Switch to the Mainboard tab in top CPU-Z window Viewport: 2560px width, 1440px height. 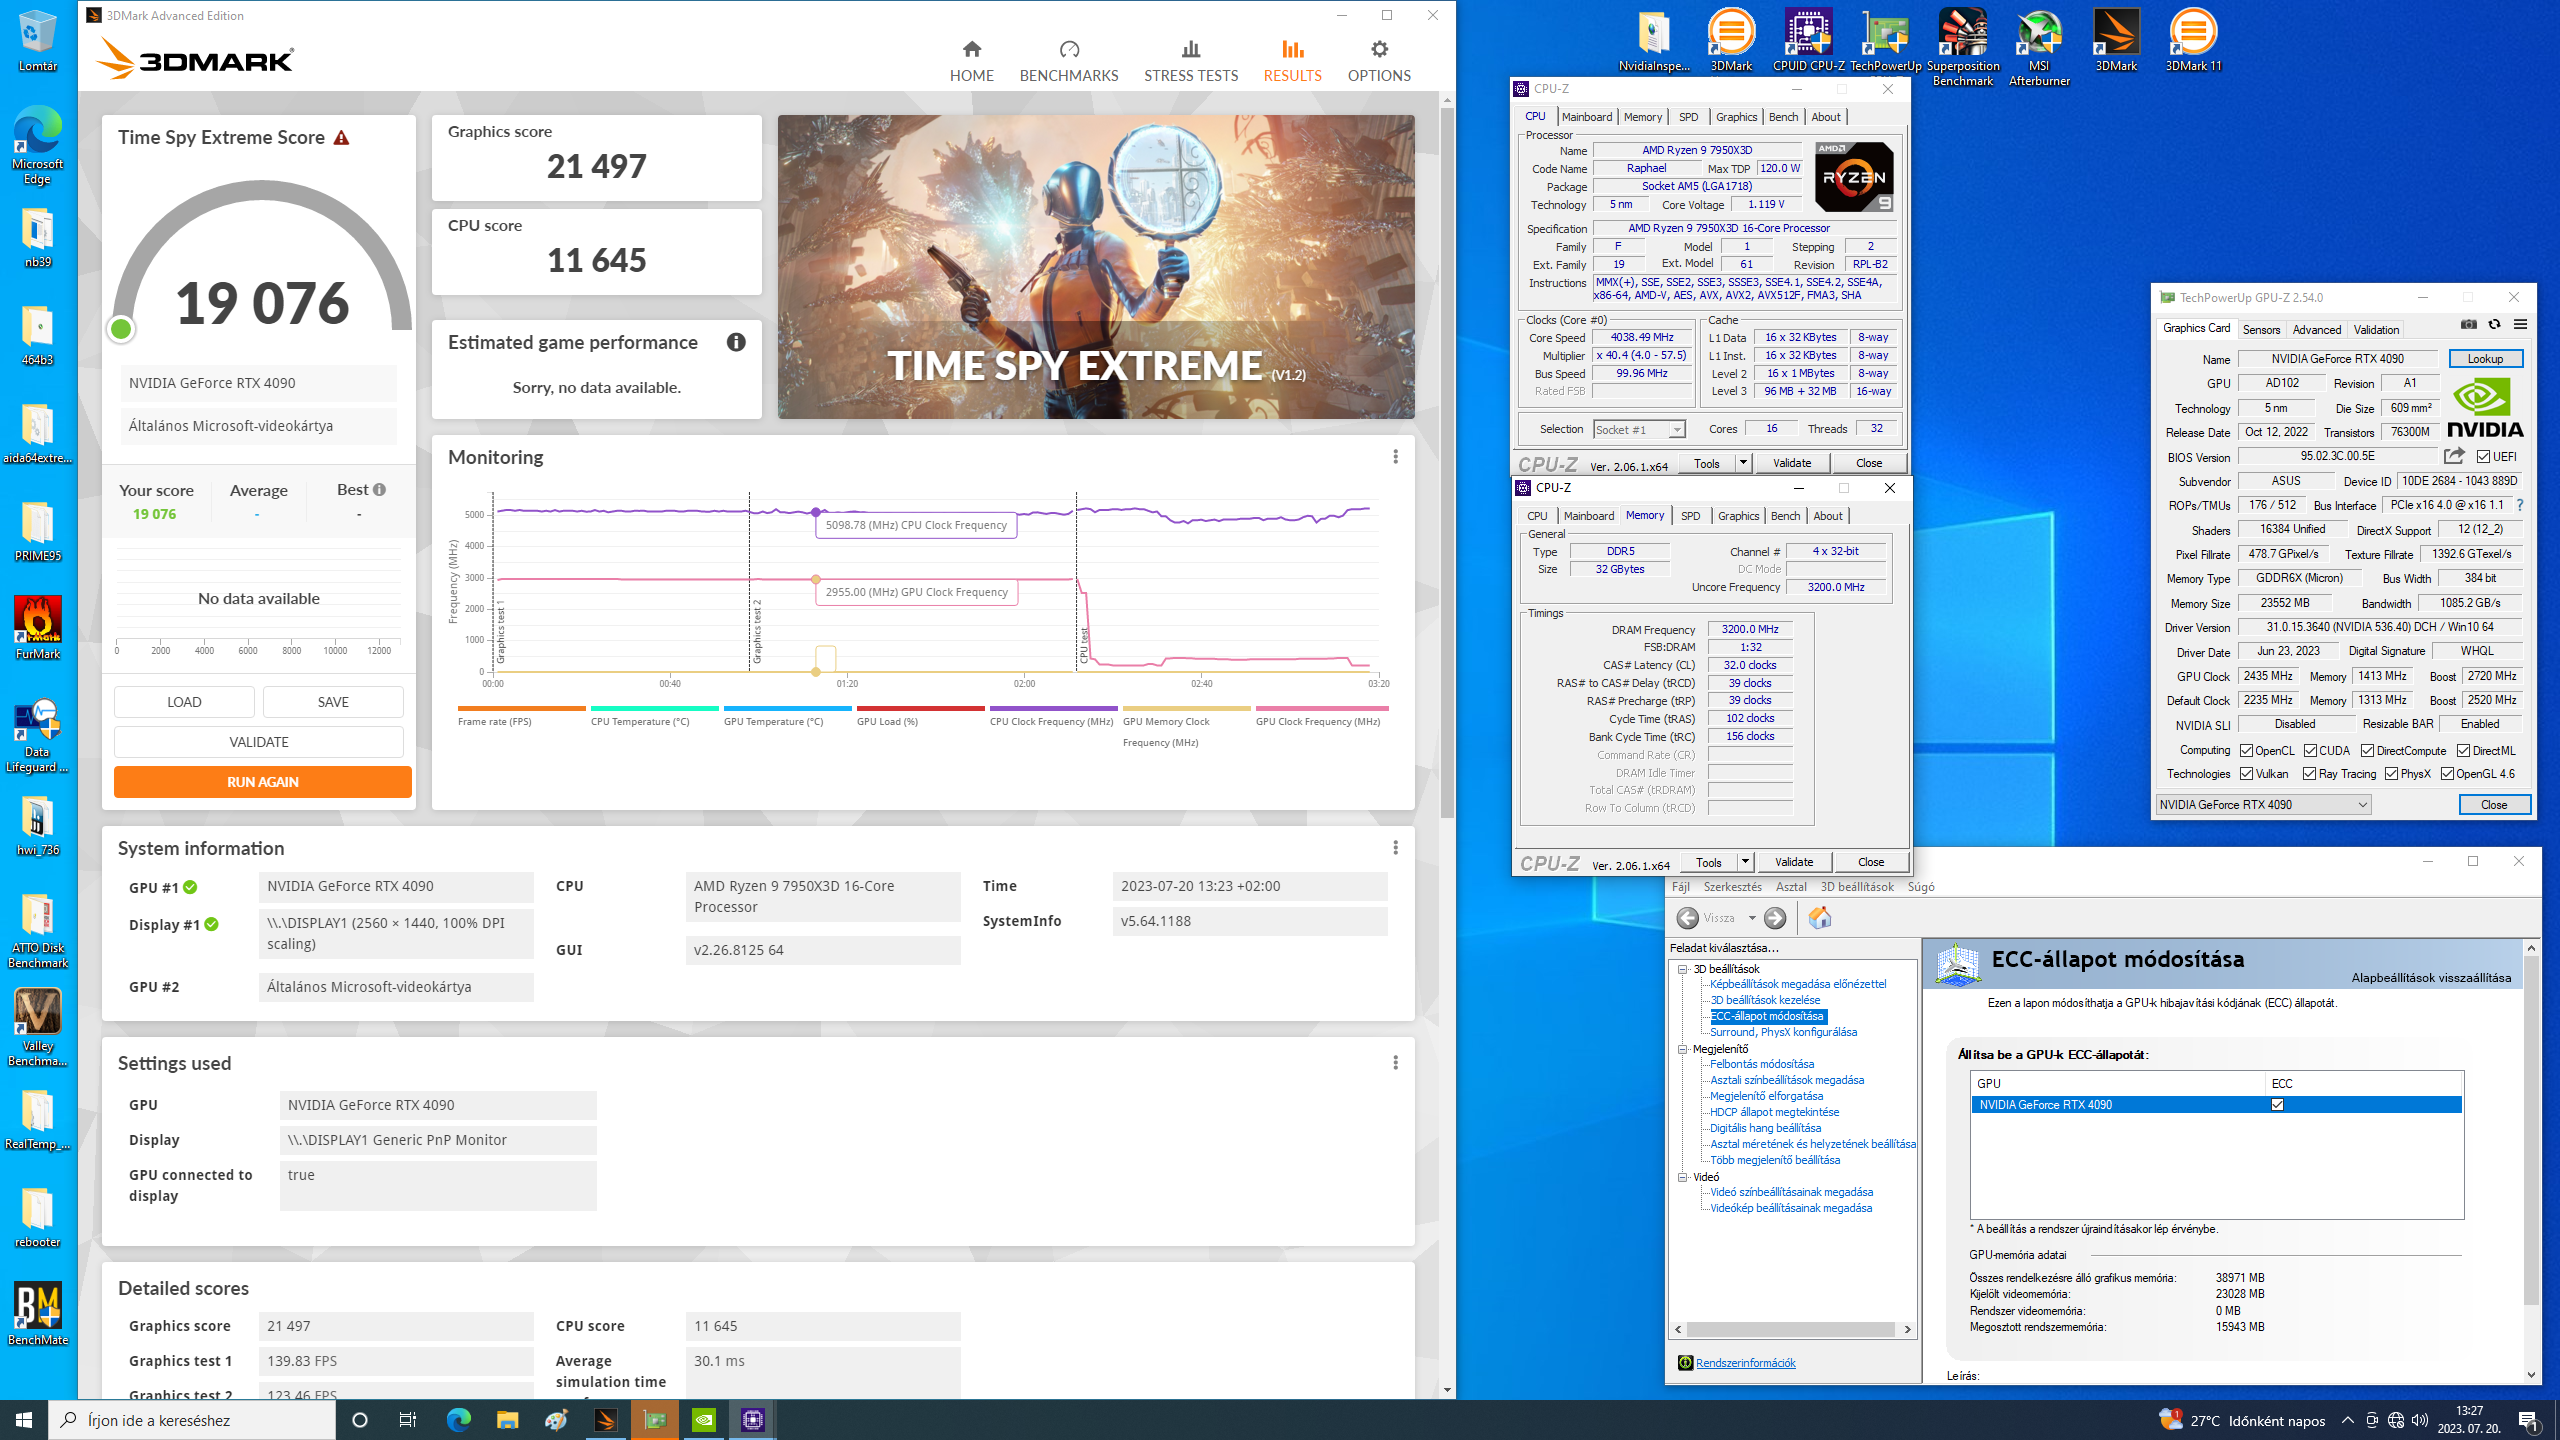click(1586, 117)
